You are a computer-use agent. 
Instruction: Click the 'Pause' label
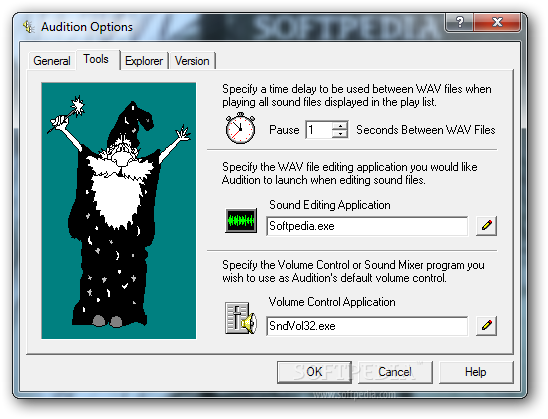point(284,130)
